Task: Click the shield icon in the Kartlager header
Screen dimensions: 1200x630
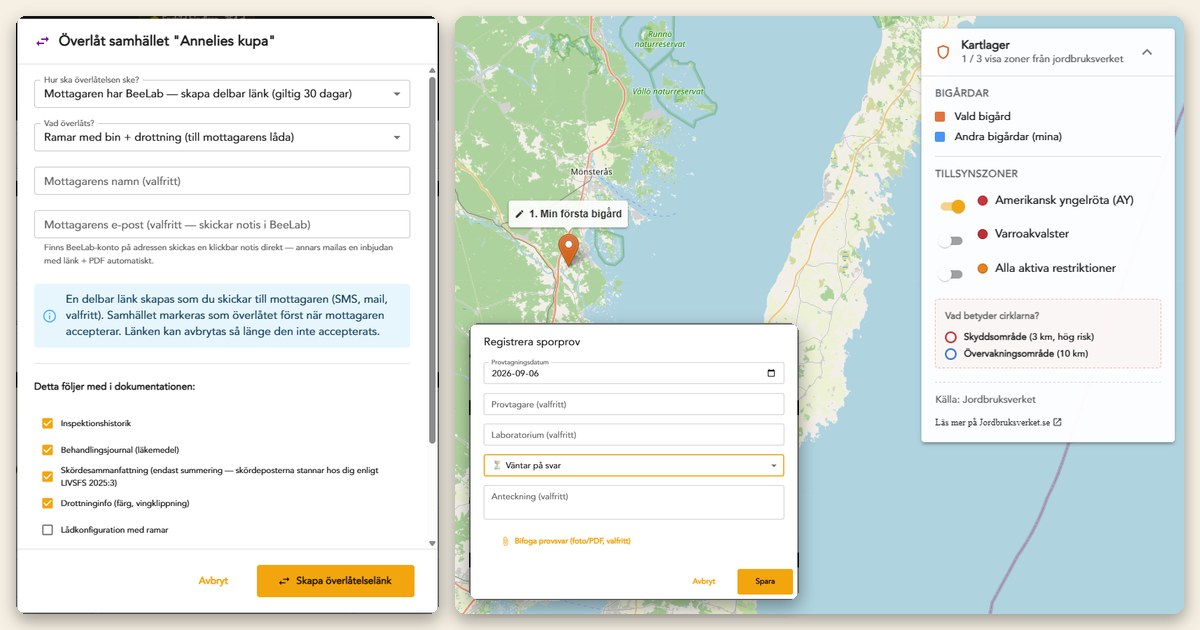Action: click(942, 52)
